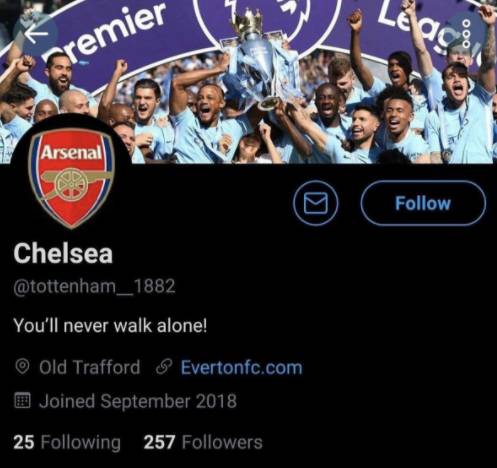Screen dimensions: 497x468
Task: Tap the "You'll never walk alone!" bio
Action: coord(110,325)
